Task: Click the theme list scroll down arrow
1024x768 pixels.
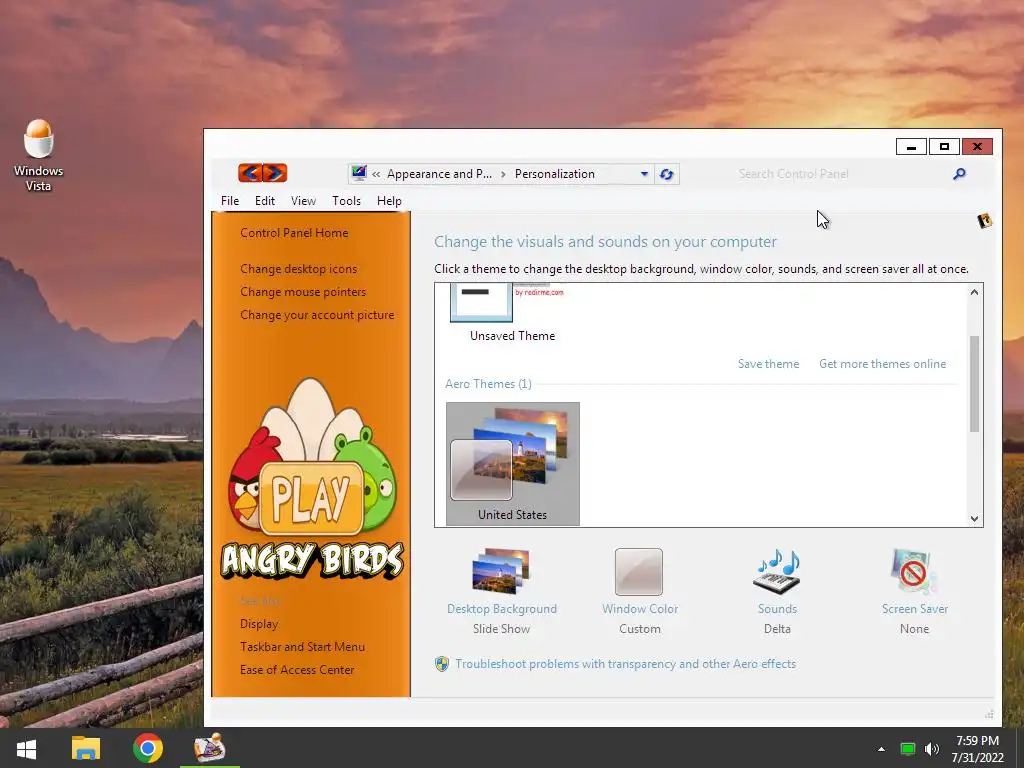Action: coord(974,519)
